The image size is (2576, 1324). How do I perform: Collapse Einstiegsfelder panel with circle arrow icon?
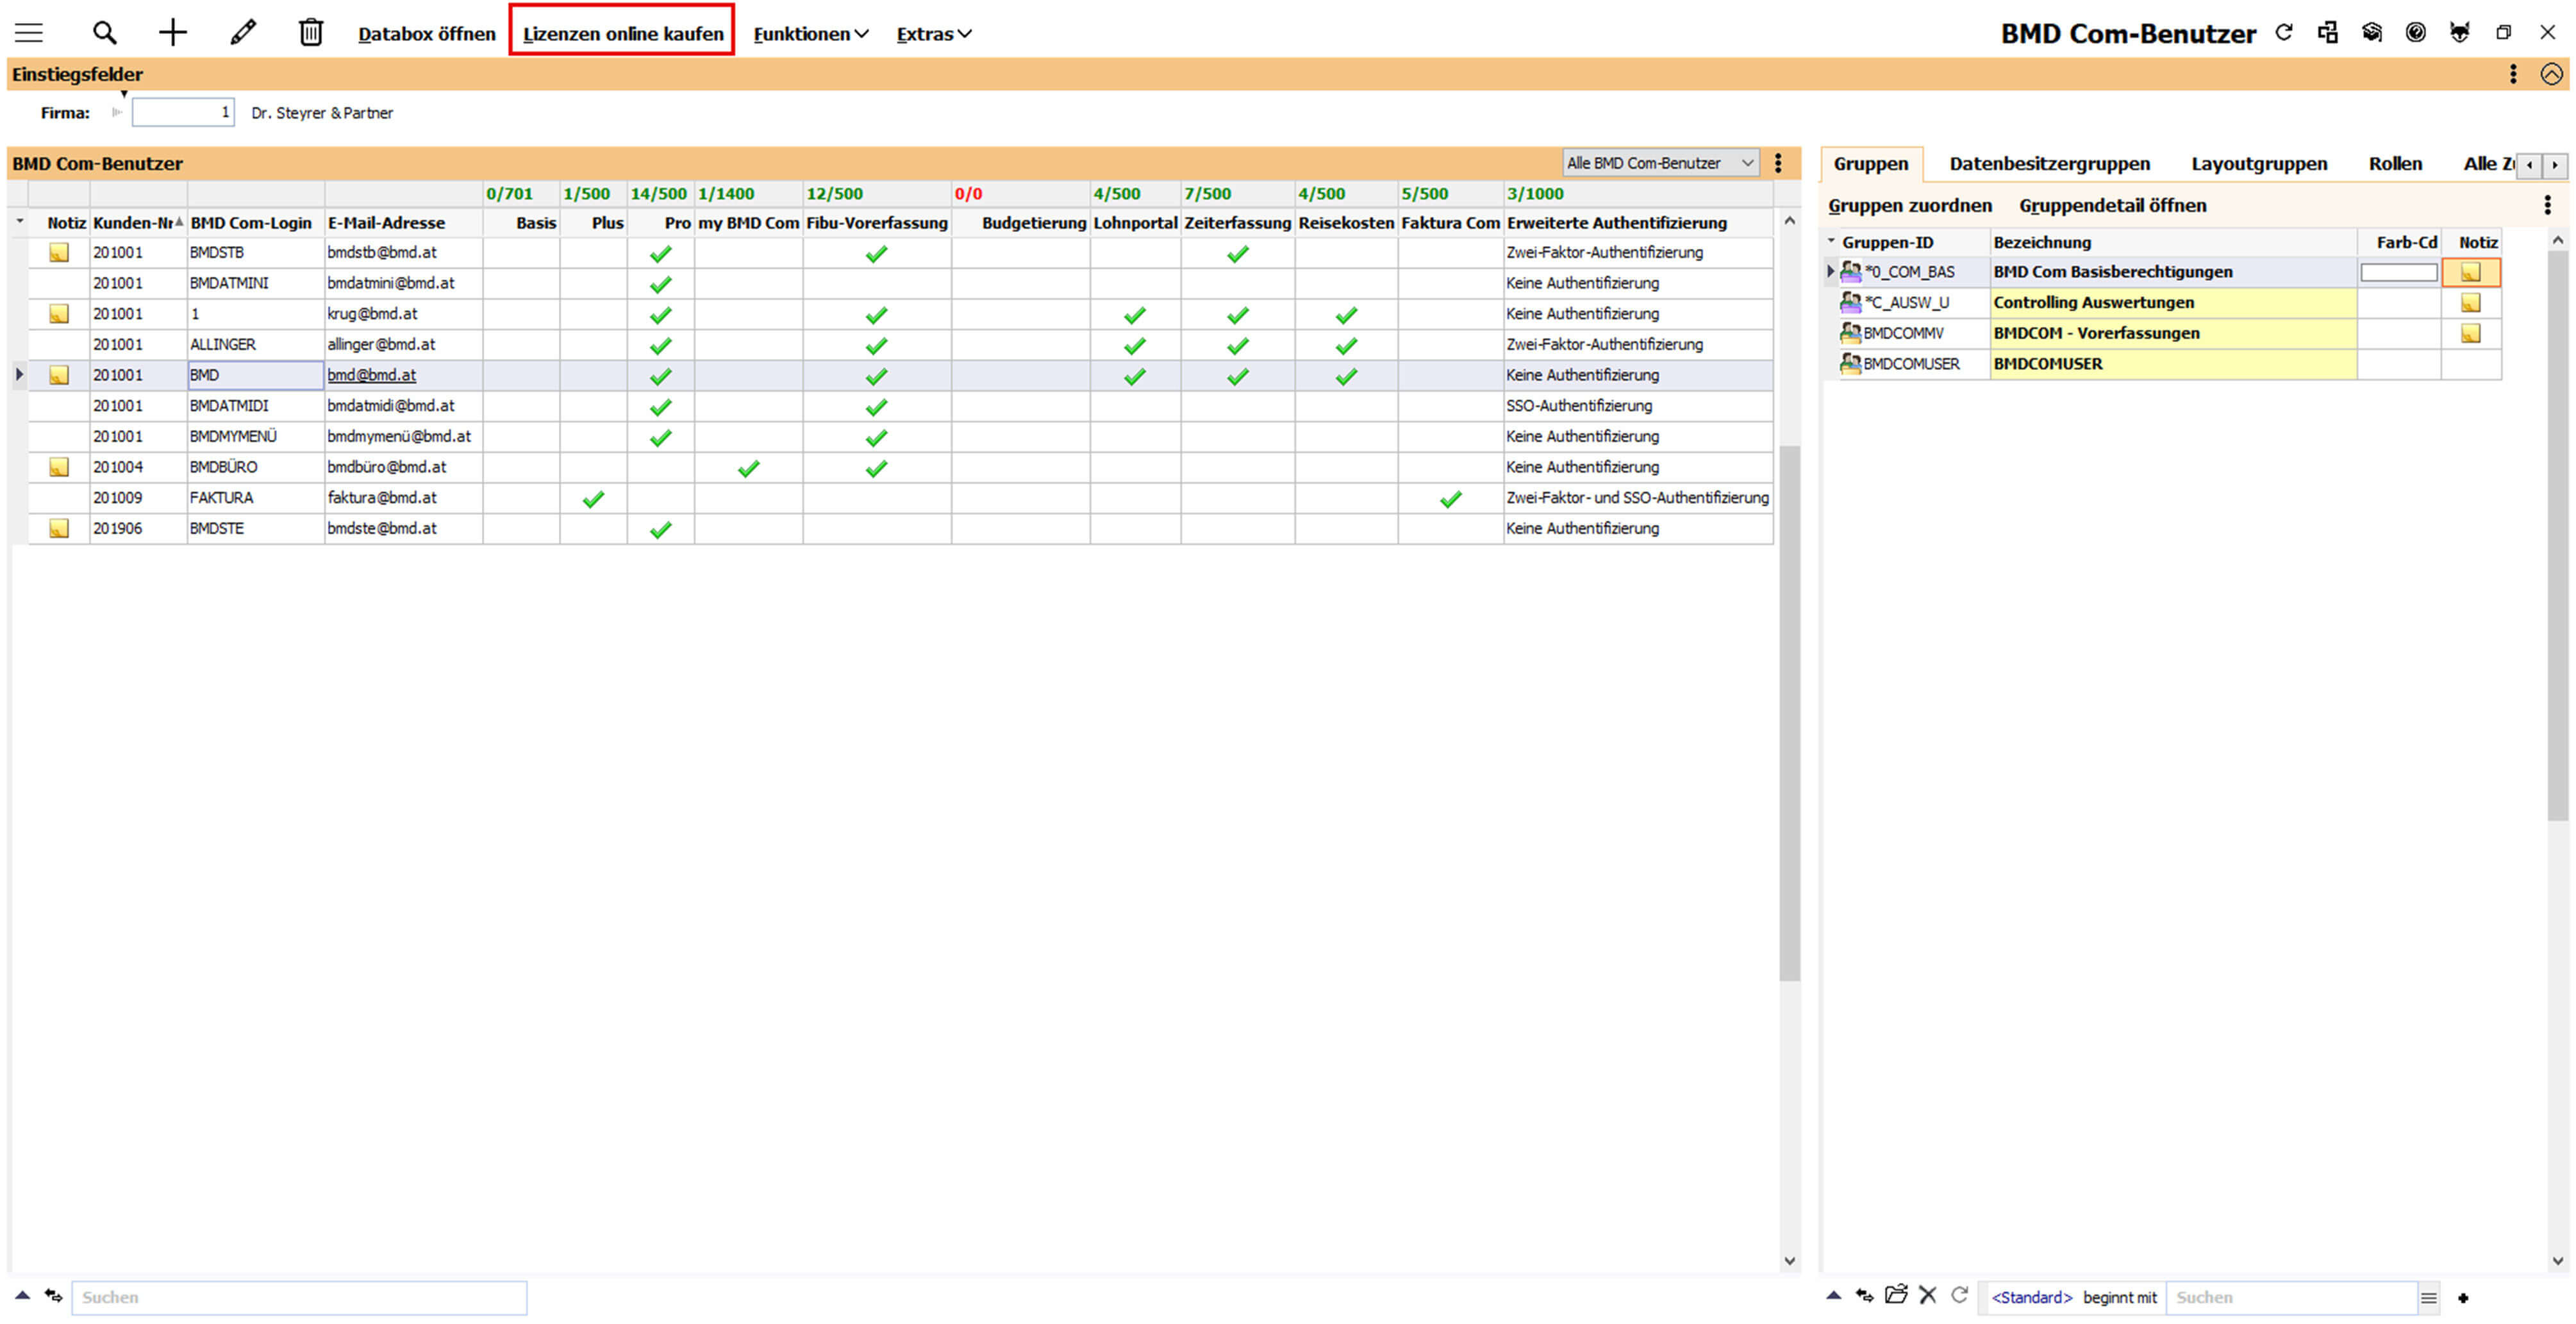pos(2551,74)
